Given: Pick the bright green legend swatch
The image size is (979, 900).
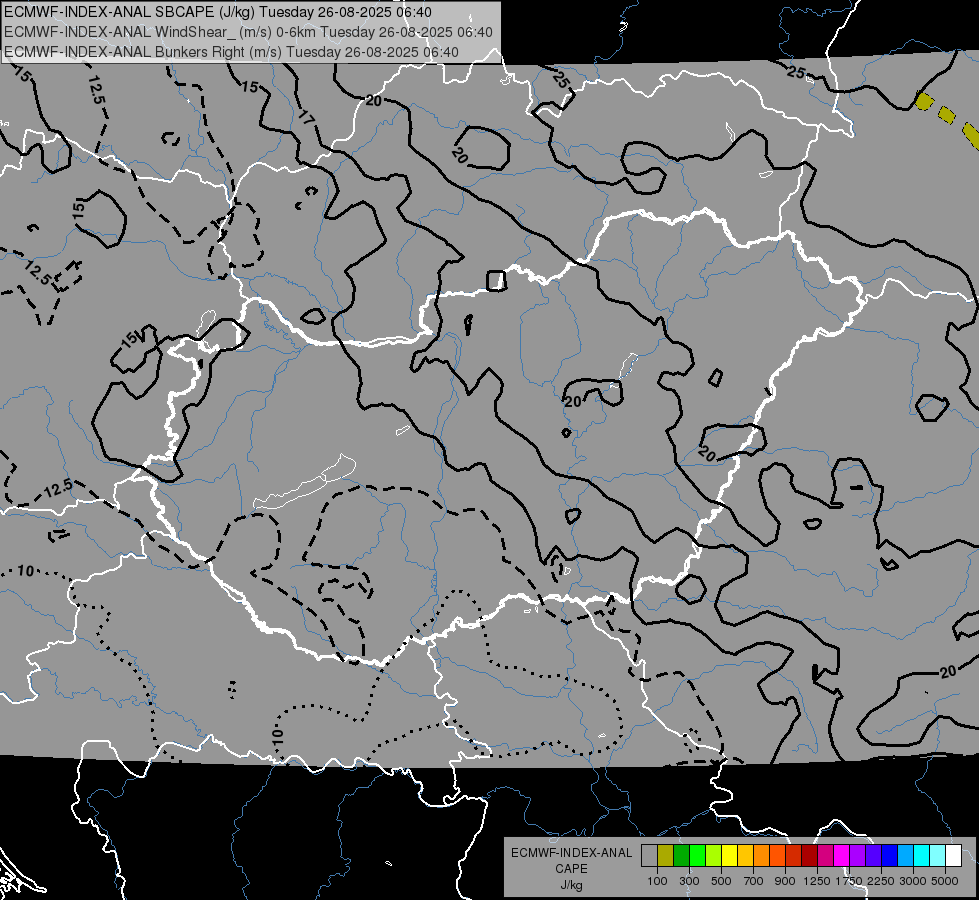Looking at the screenshot, I should pos(697,856).
